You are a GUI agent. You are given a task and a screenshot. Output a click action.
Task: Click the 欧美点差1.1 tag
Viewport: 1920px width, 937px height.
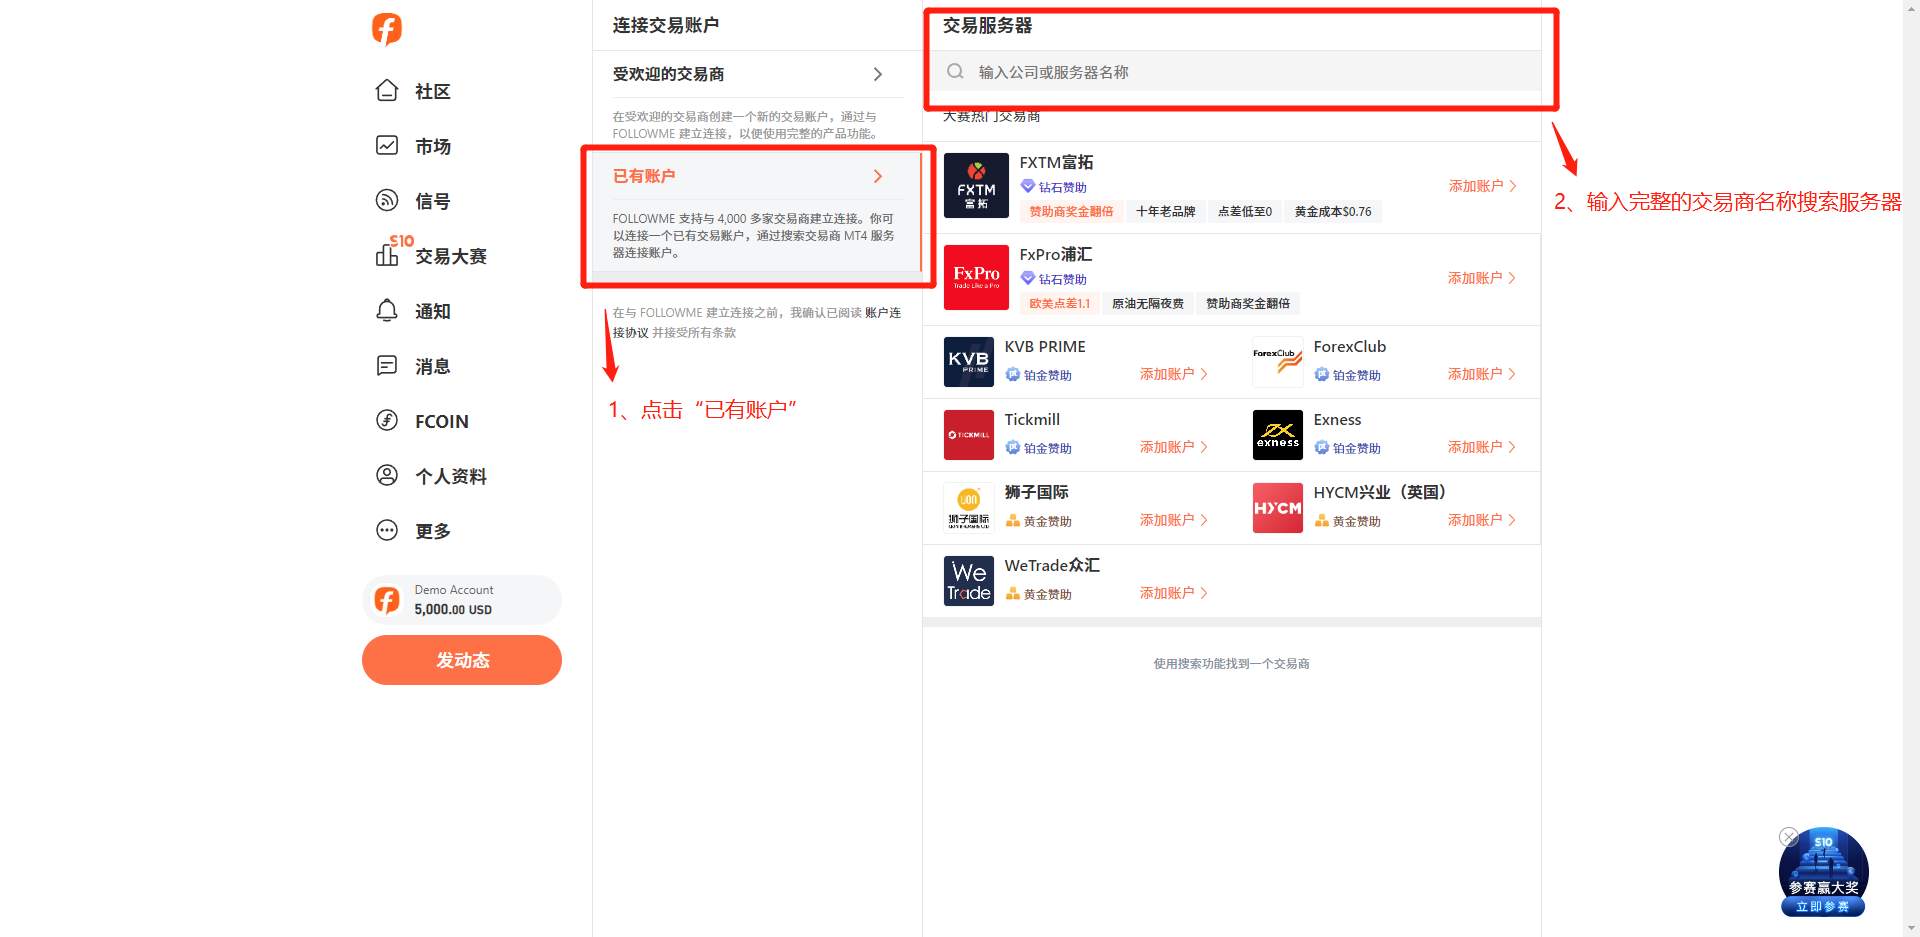click(x=1059, y=304)
